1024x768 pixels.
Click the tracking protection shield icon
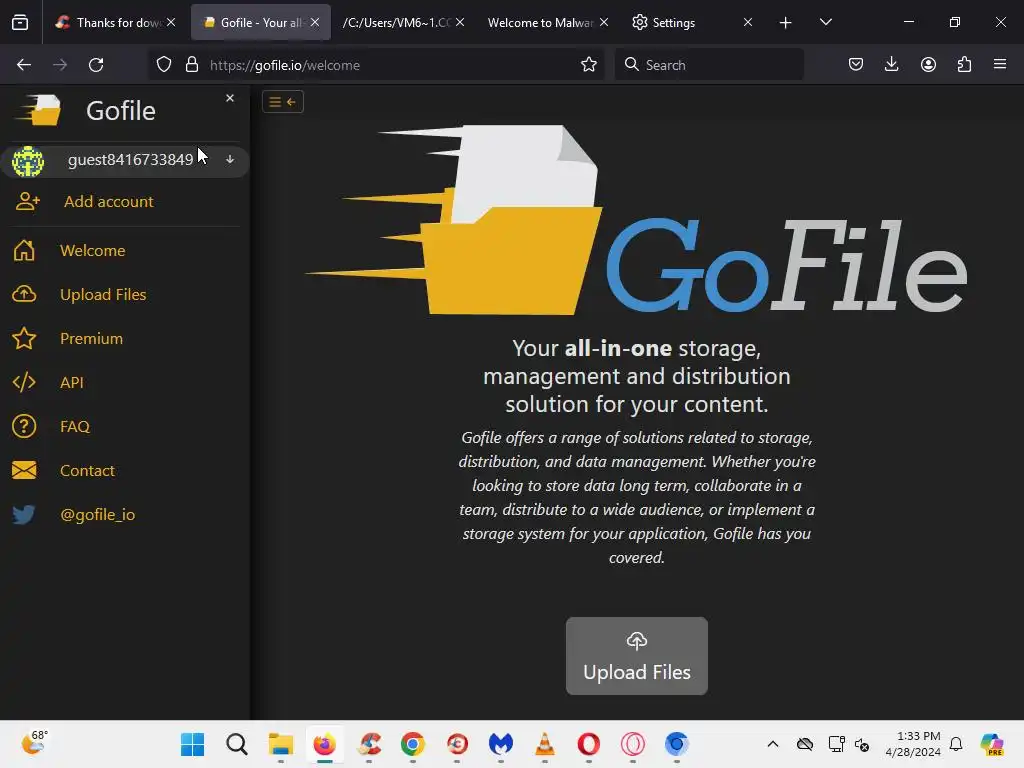[x=164, y=65]
